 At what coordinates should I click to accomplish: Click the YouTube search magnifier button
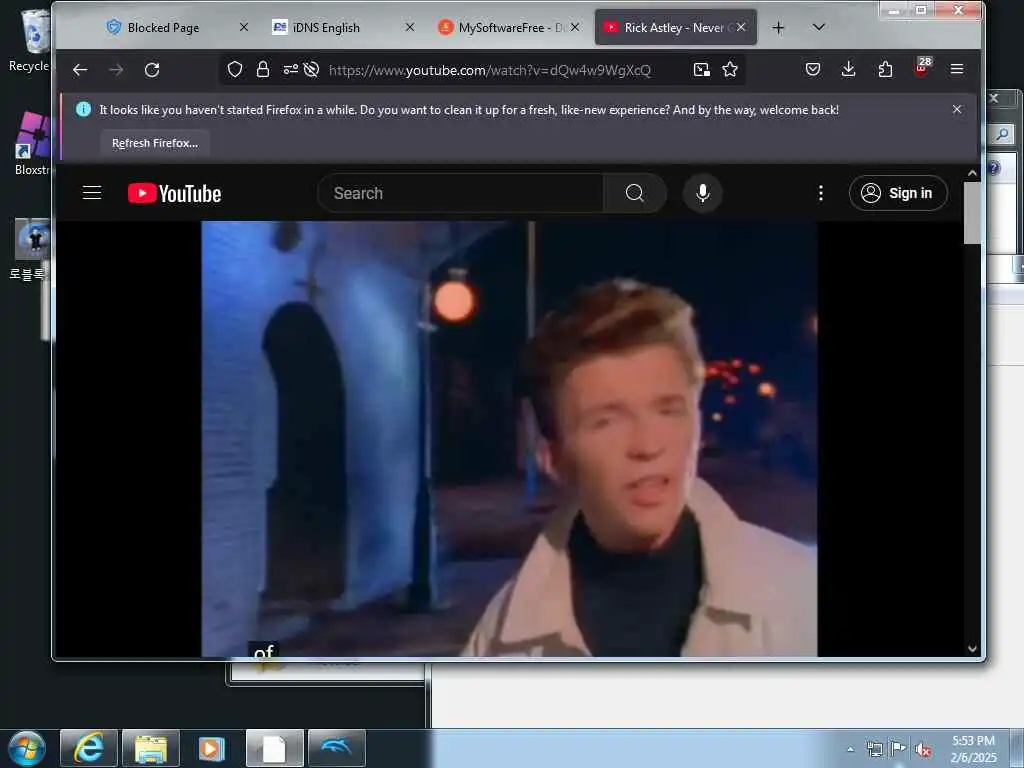(635, 193)
